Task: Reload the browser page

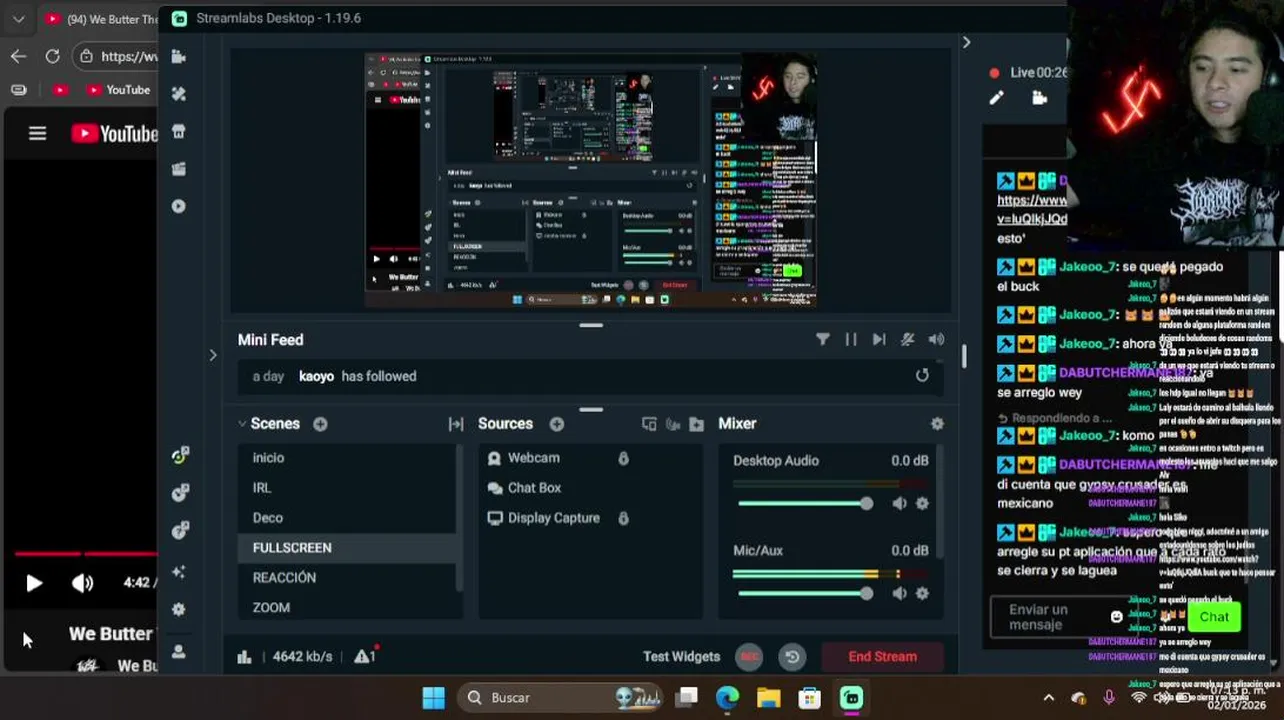Action: pyautogui.click(x=52, y=56)
